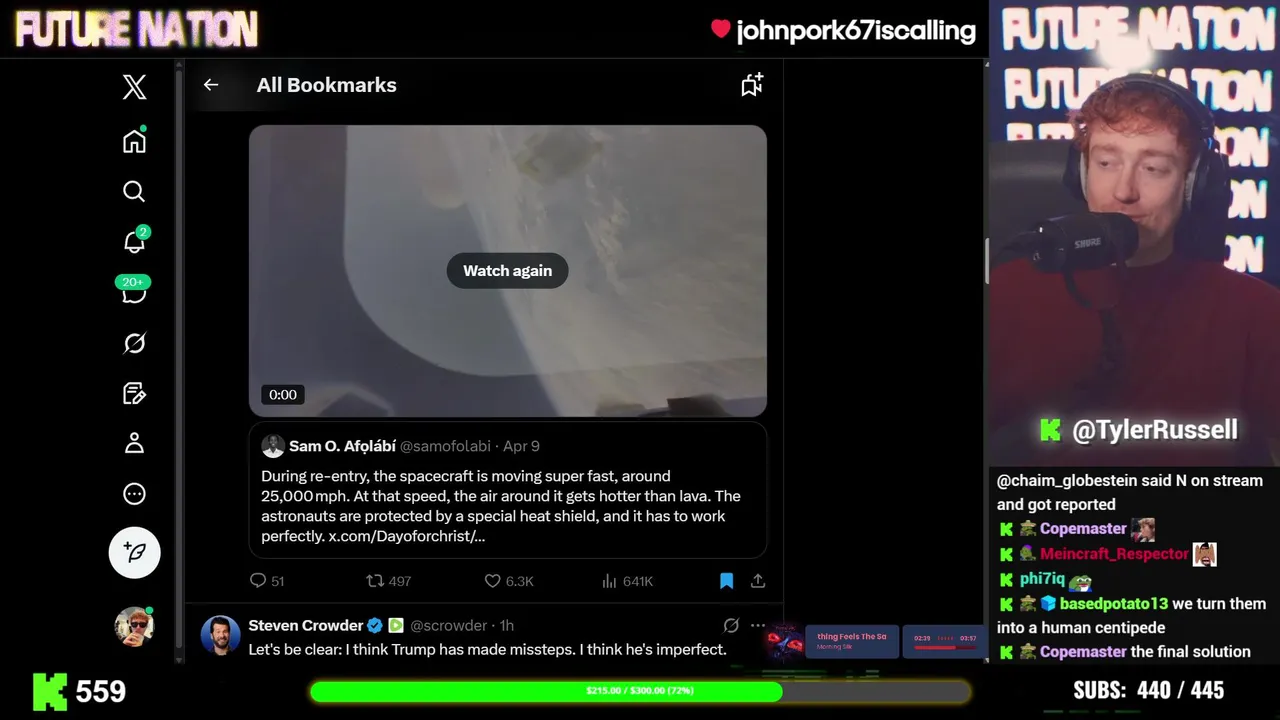The height and width of the screenshot is (720, 1280).
Task: Click the heart icon beside johnpork67iscalling
Action: (720, 30)
